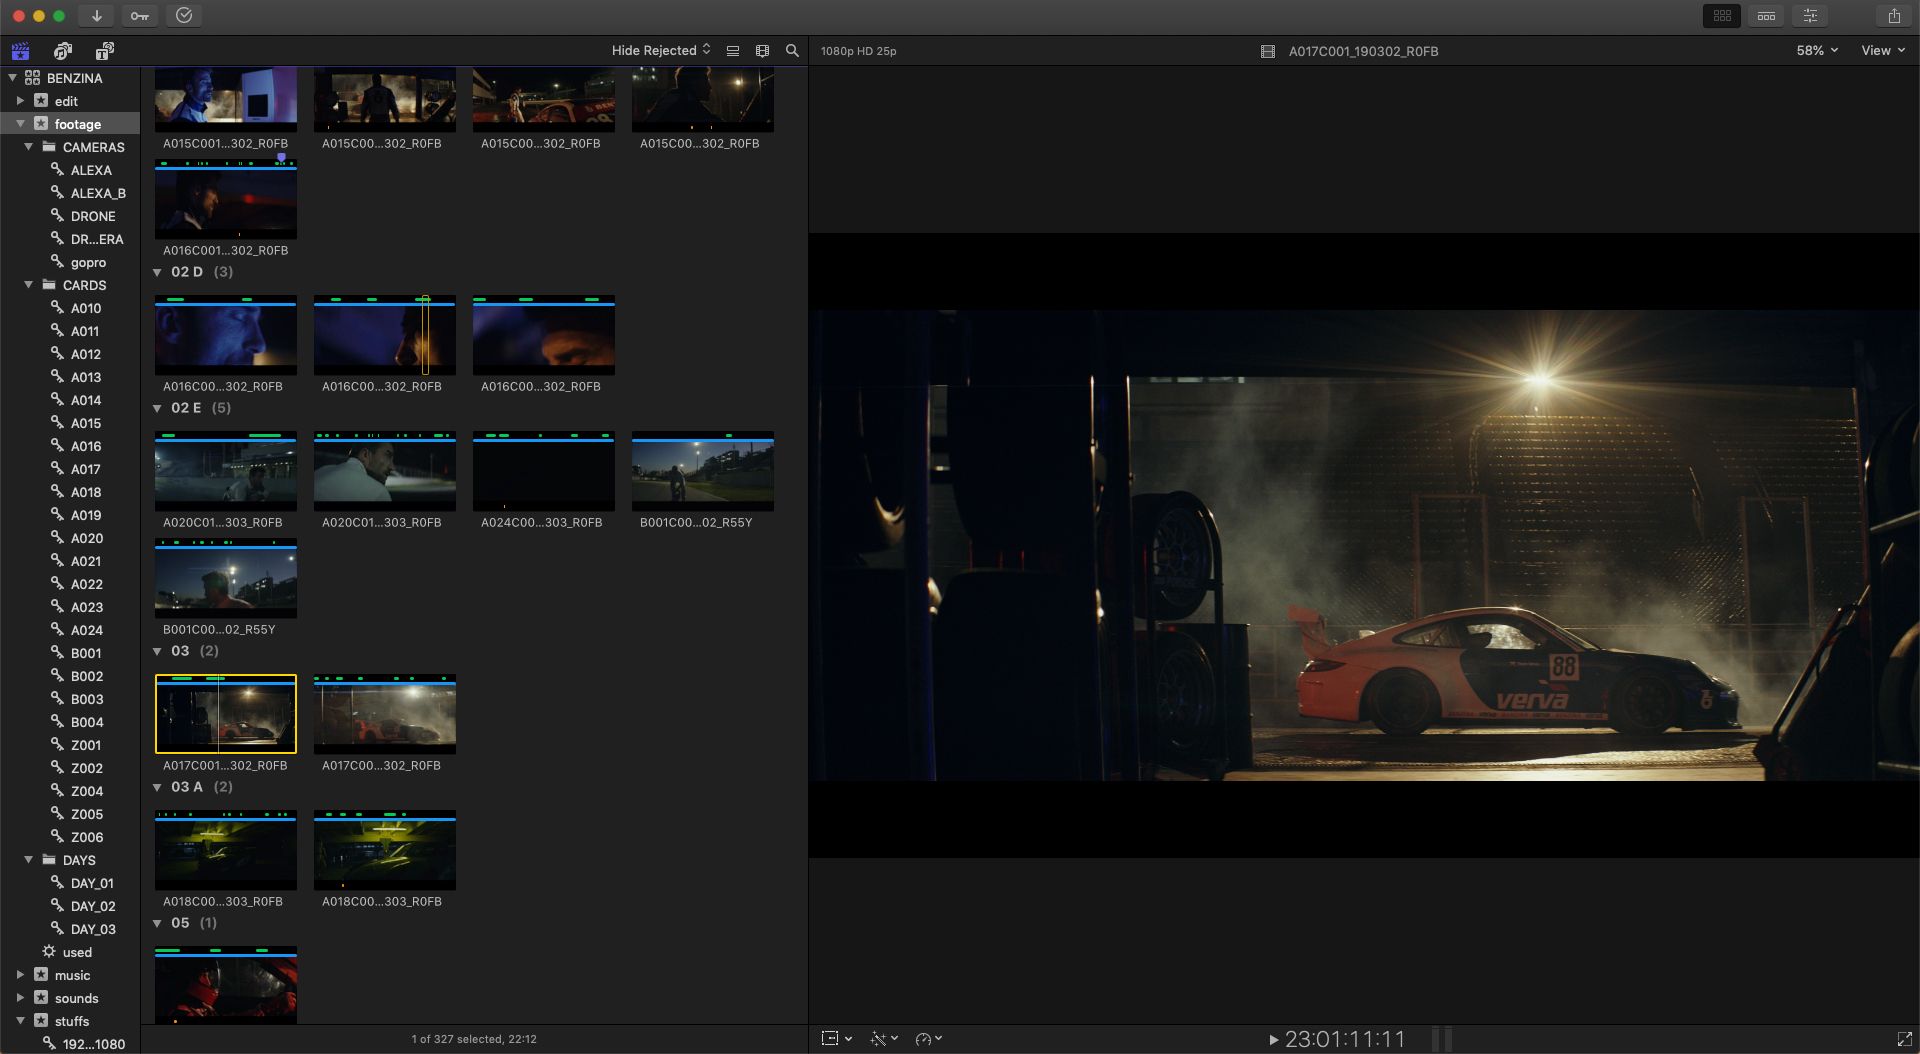Expand the sounds event
Screen dimensions: 1920x1054
coord(20,998)
